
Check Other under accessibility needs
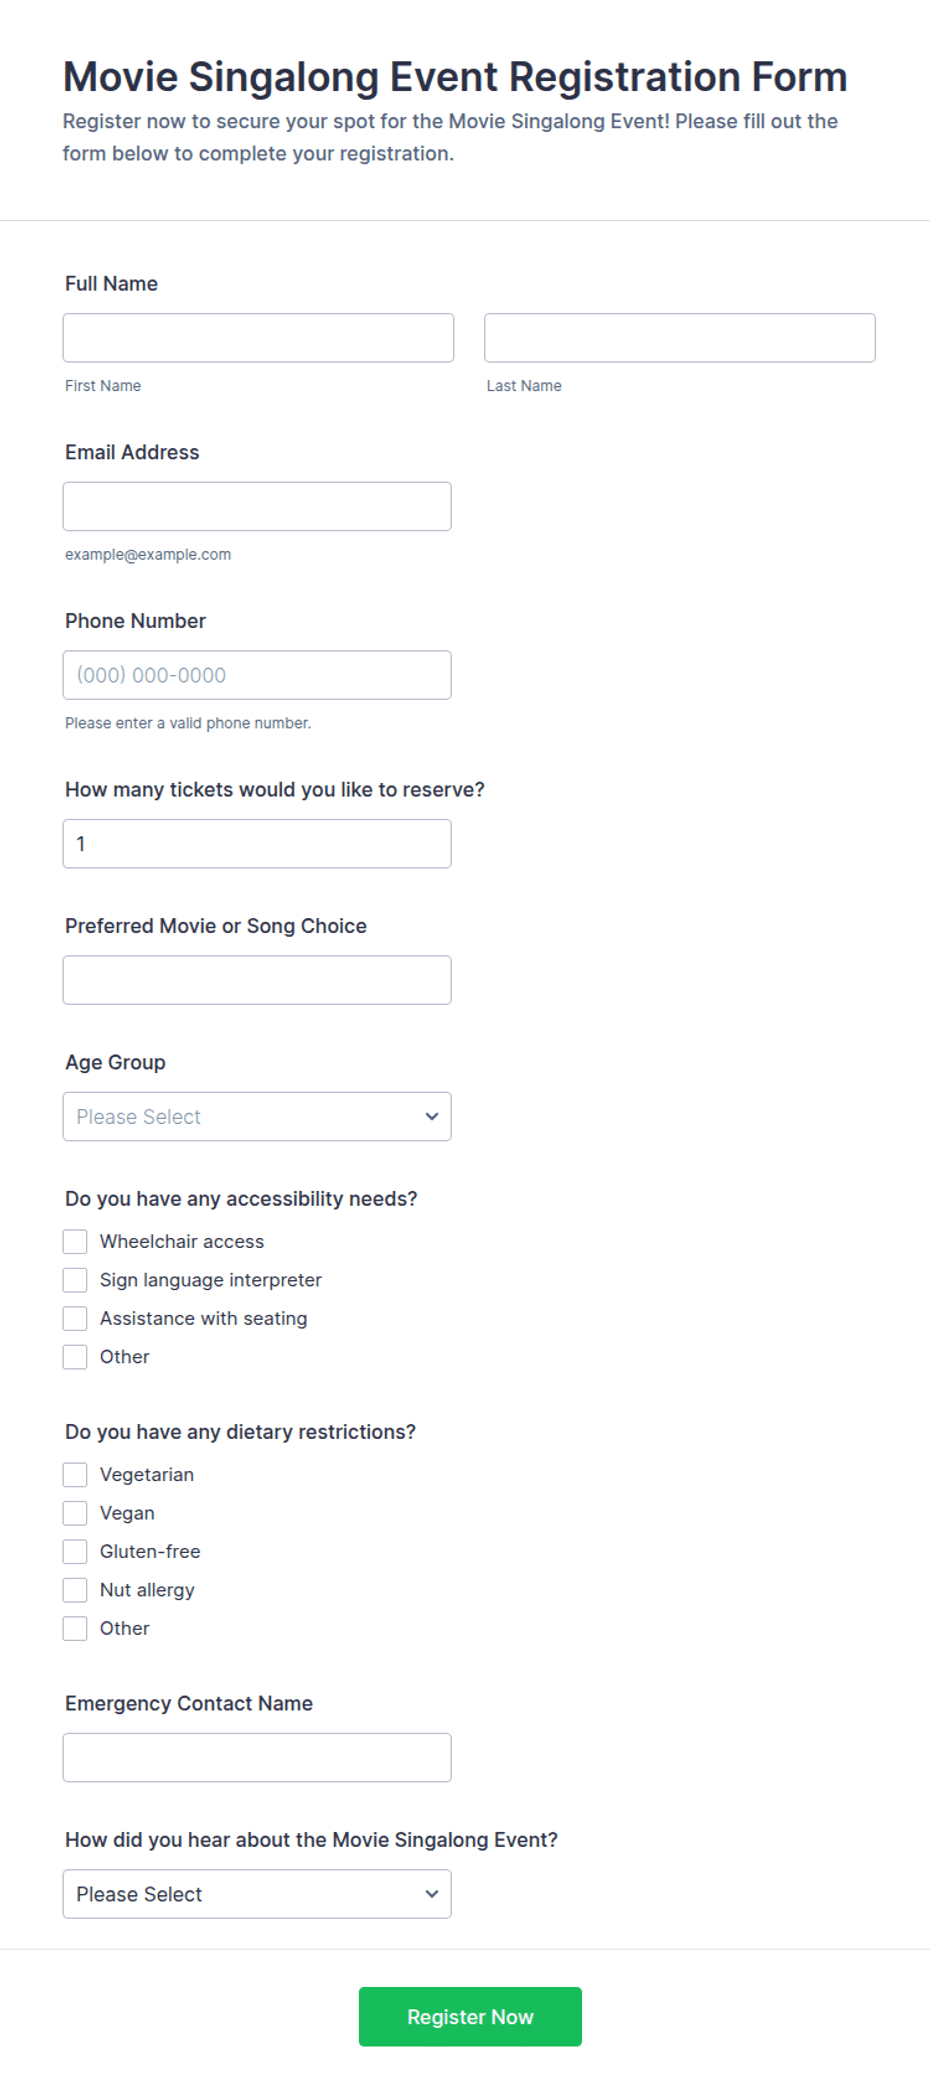[75, 1357]
